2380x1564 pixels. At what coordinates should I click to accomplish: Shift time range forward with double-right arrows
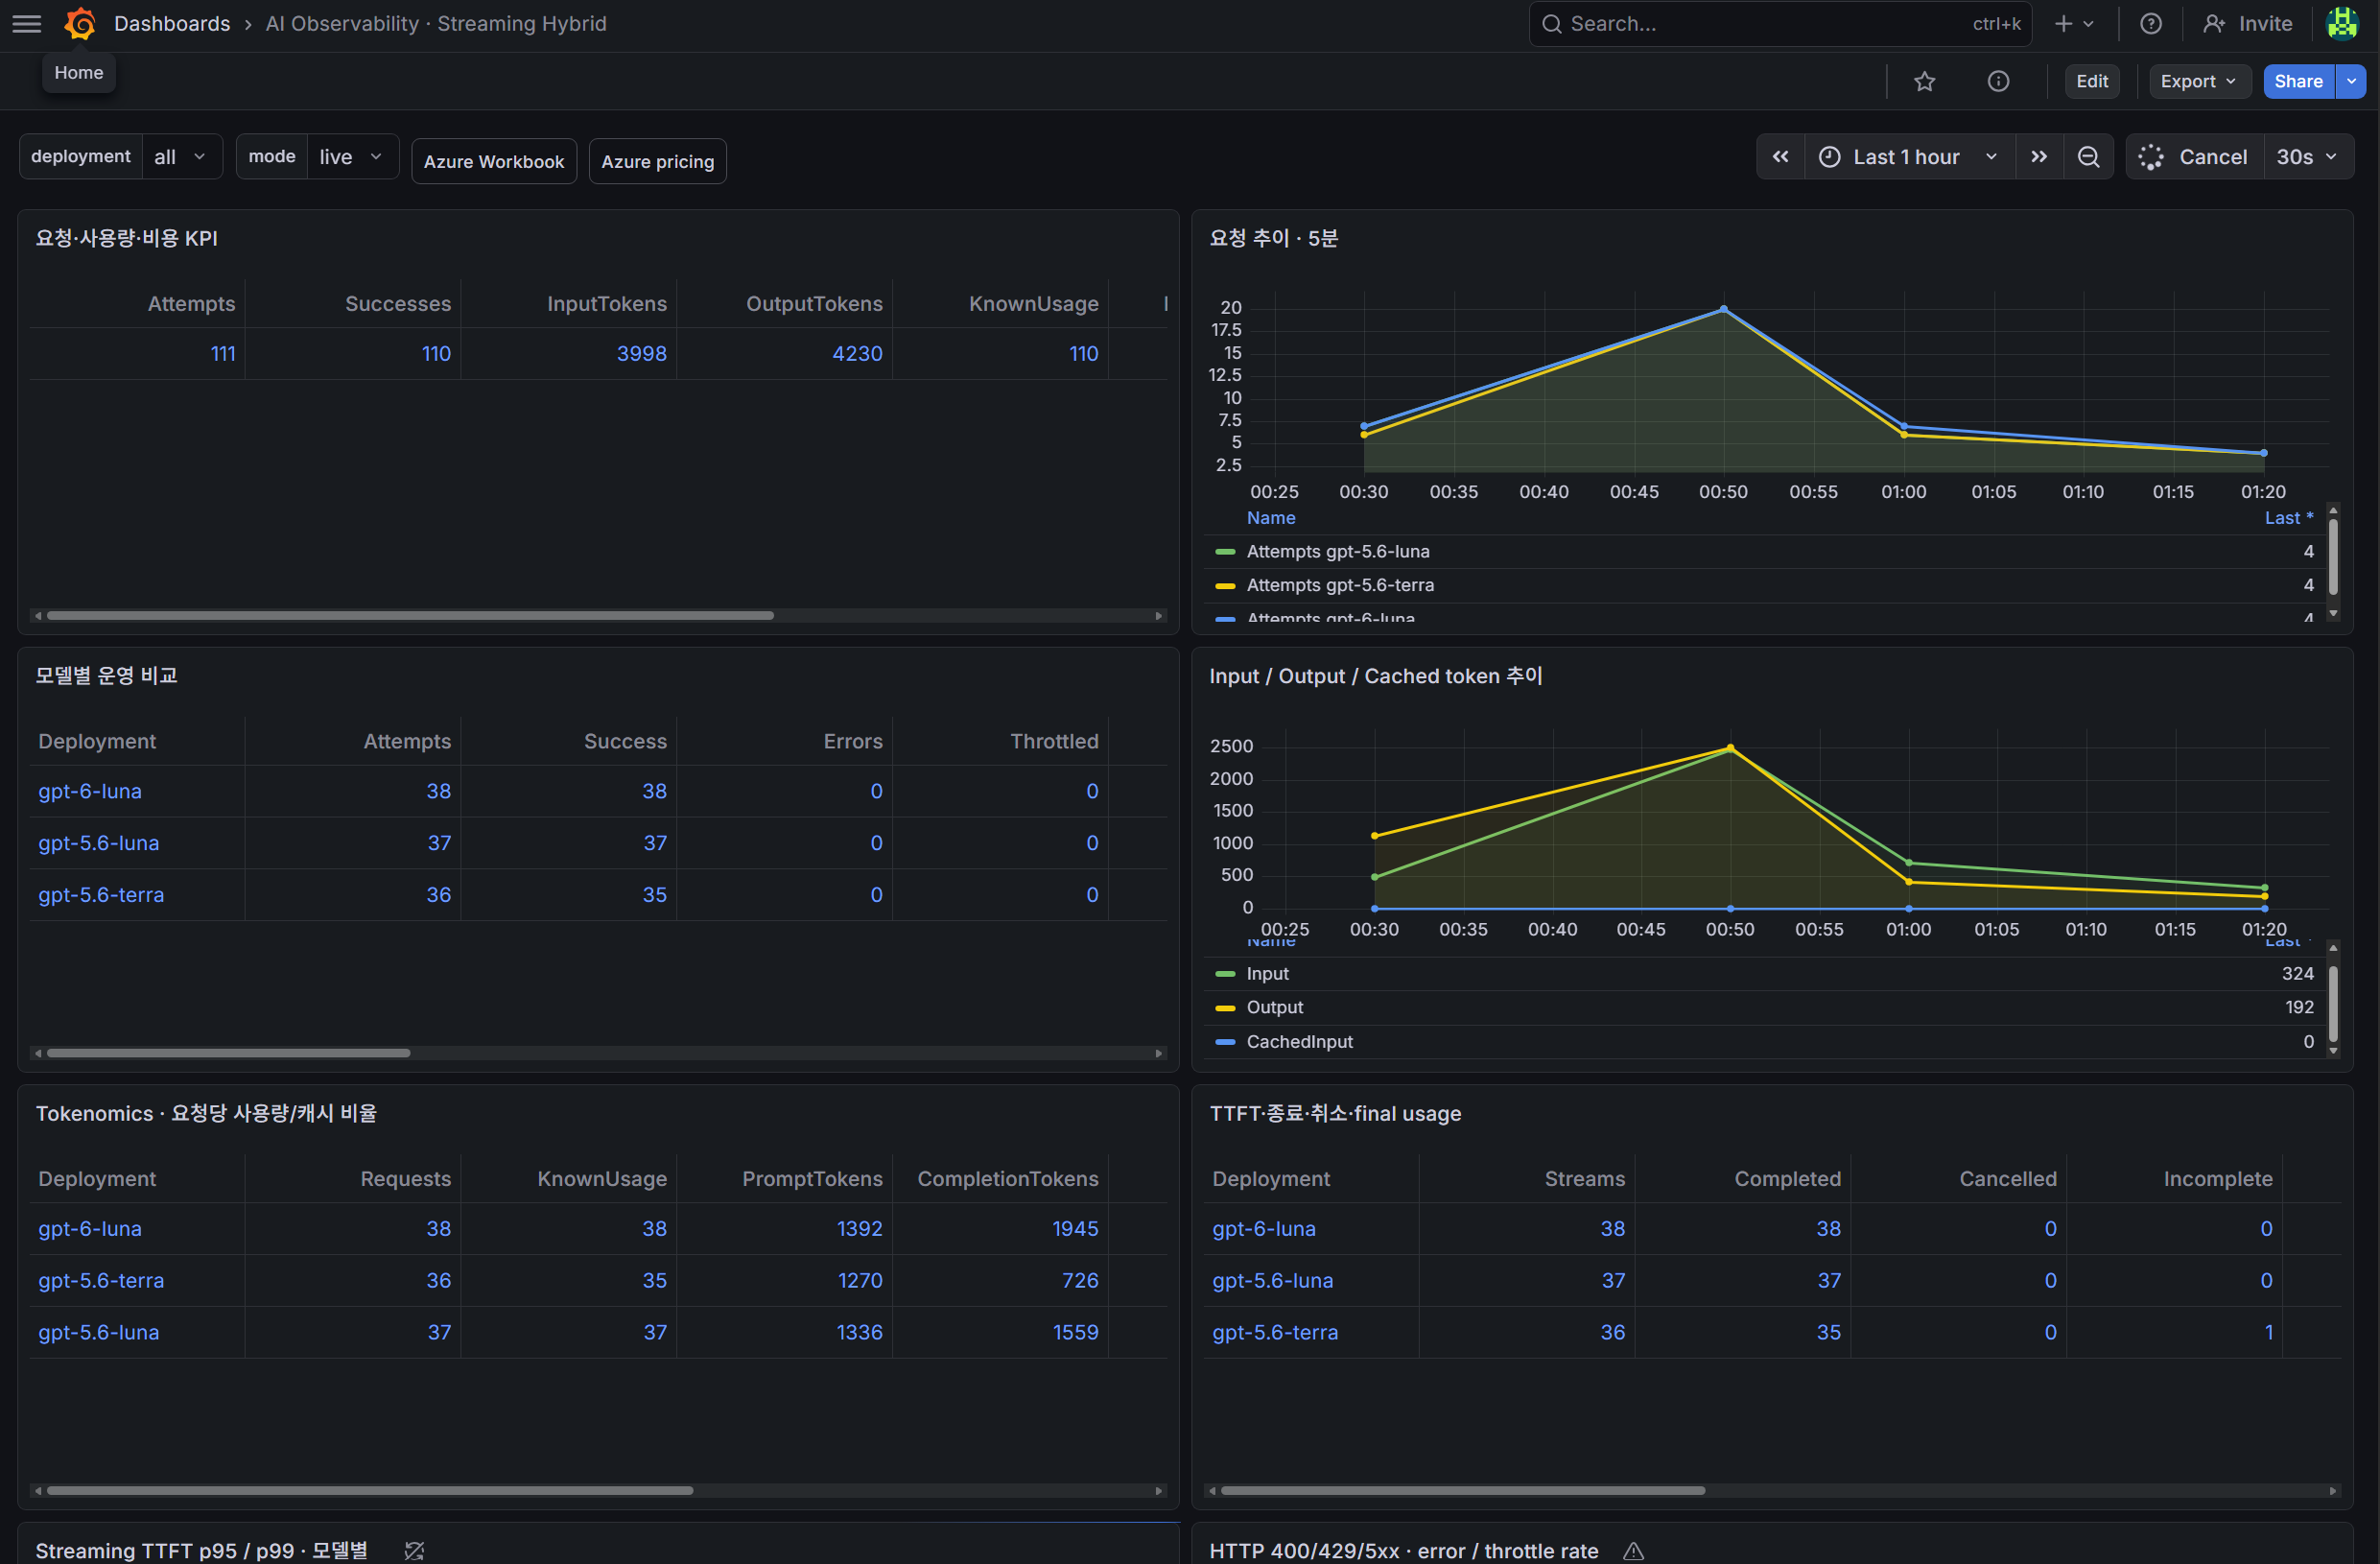tap(2038, 157)
